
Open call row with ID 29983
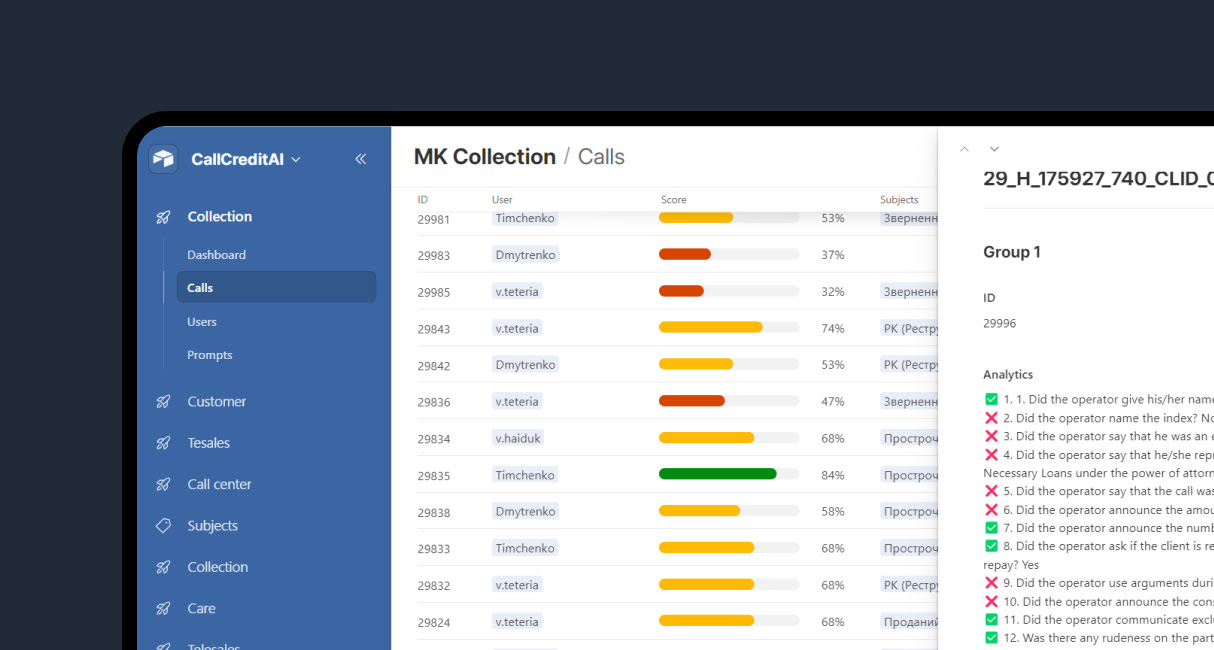[664, 255]
